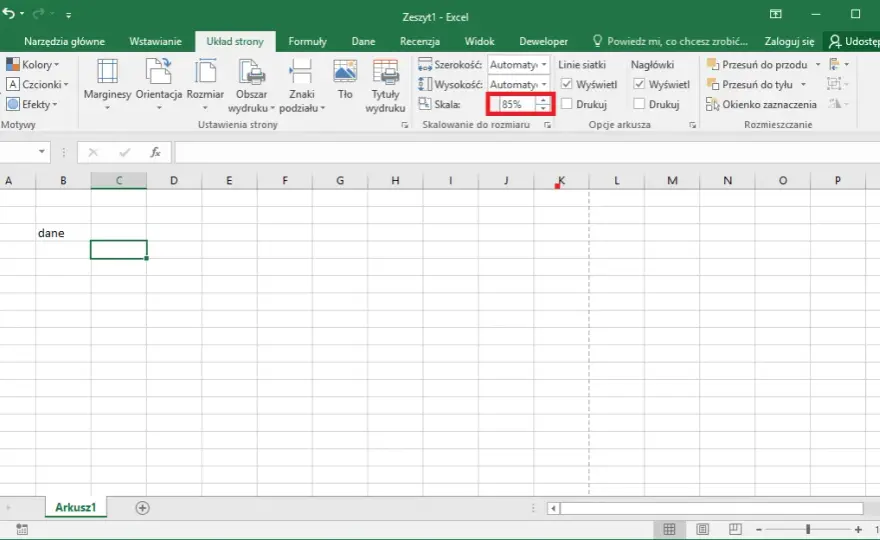Launch the Opcje arkusza dialog launcher
This screenshot has width=880, height=540.
693,125
